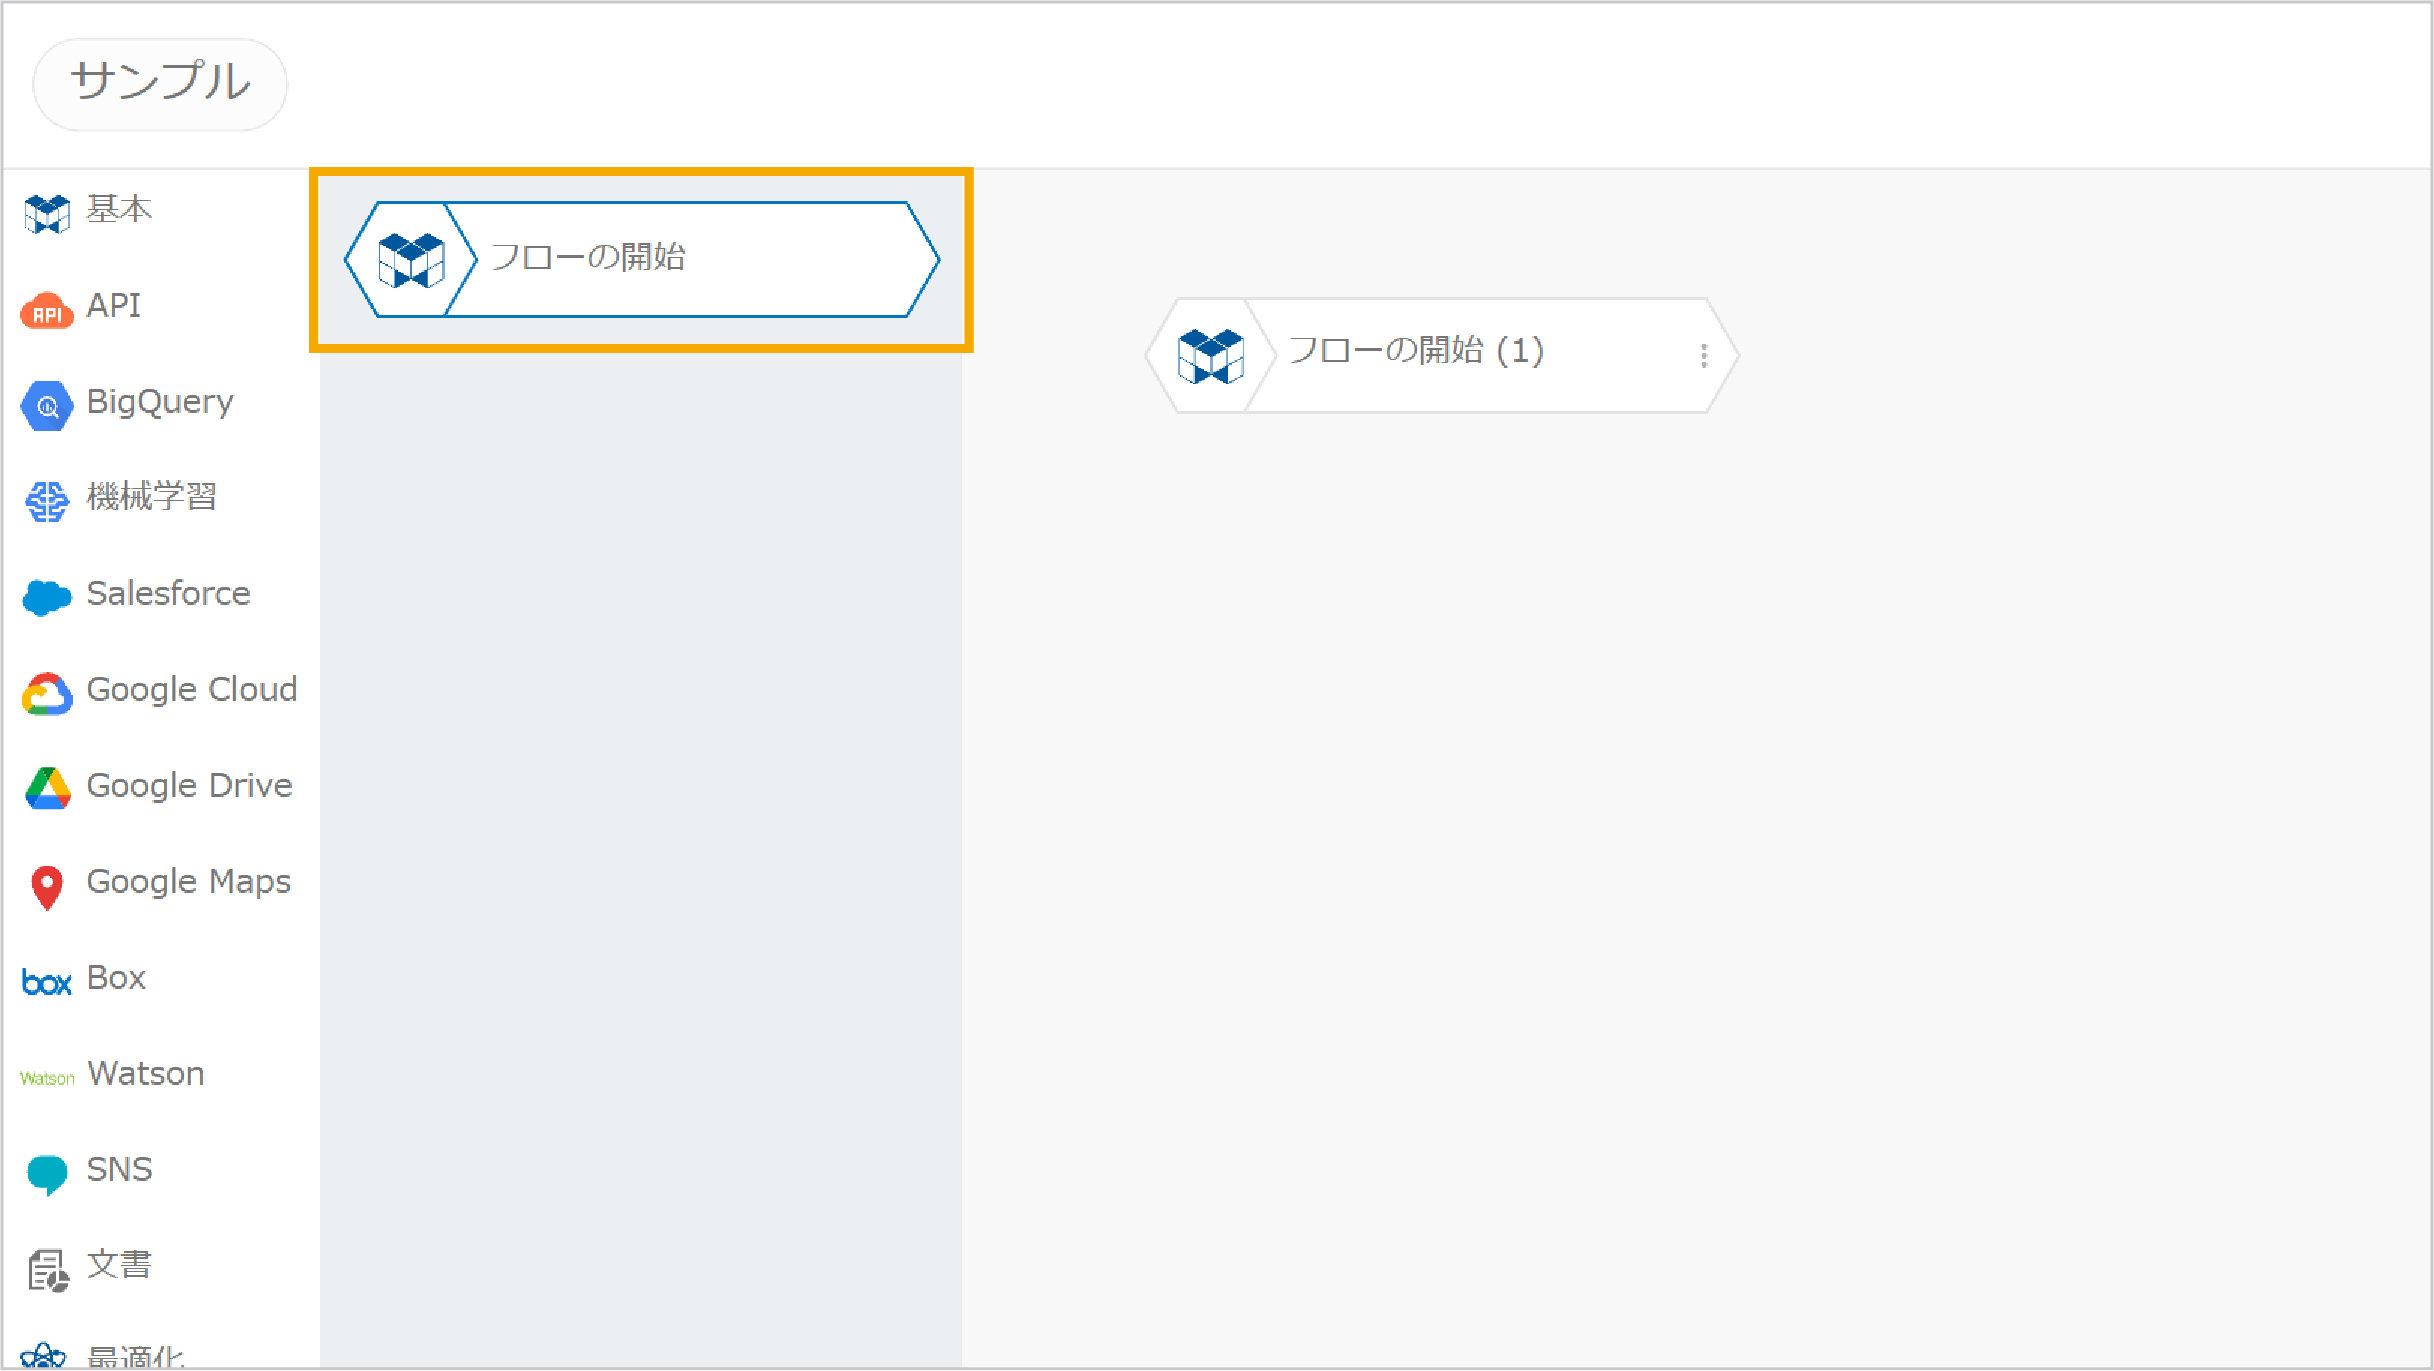
Task: Click the サンプル button
Action: click(160, 84)
